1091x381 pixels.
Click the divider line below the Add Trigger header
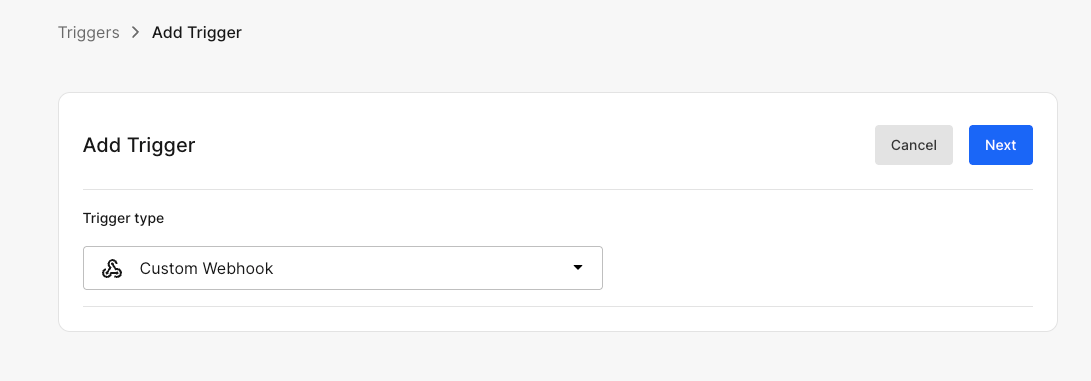tap(557, 189)
